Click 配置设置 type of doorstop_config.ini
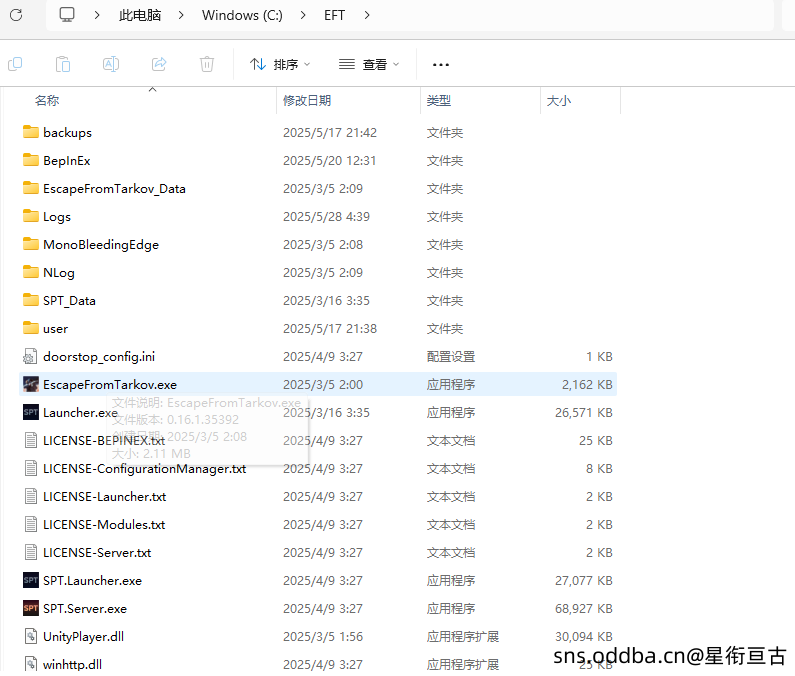This screenshot has width=795, height=676. tap(451, 357)
